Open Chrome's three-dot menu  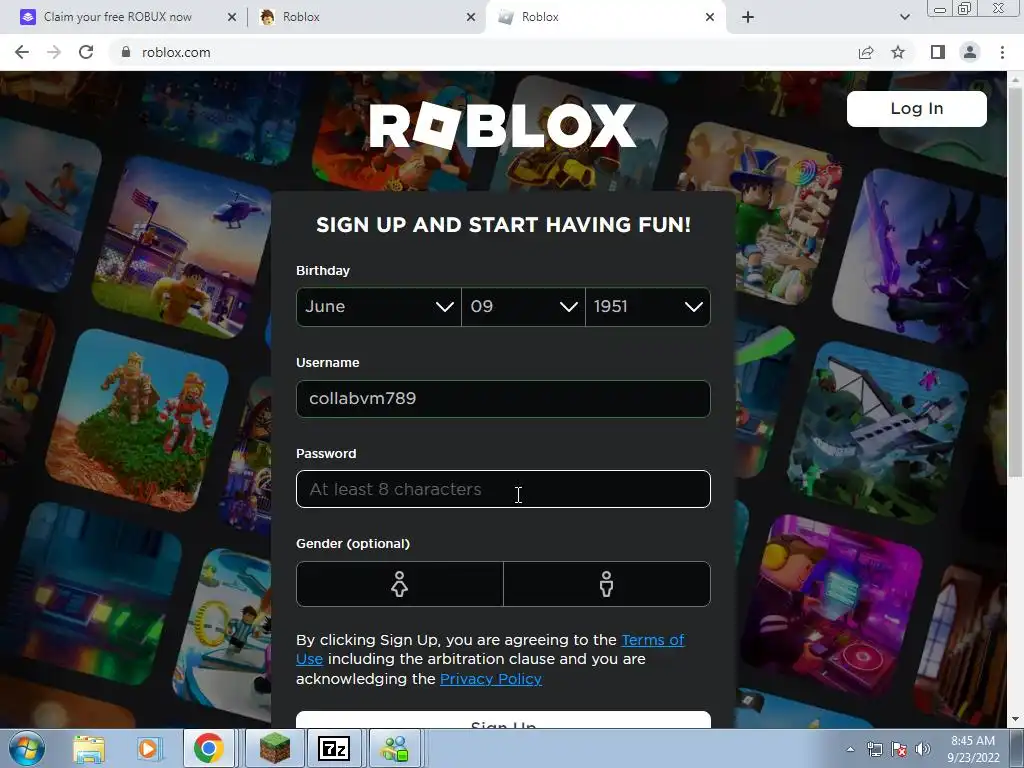coord(1002,52)
